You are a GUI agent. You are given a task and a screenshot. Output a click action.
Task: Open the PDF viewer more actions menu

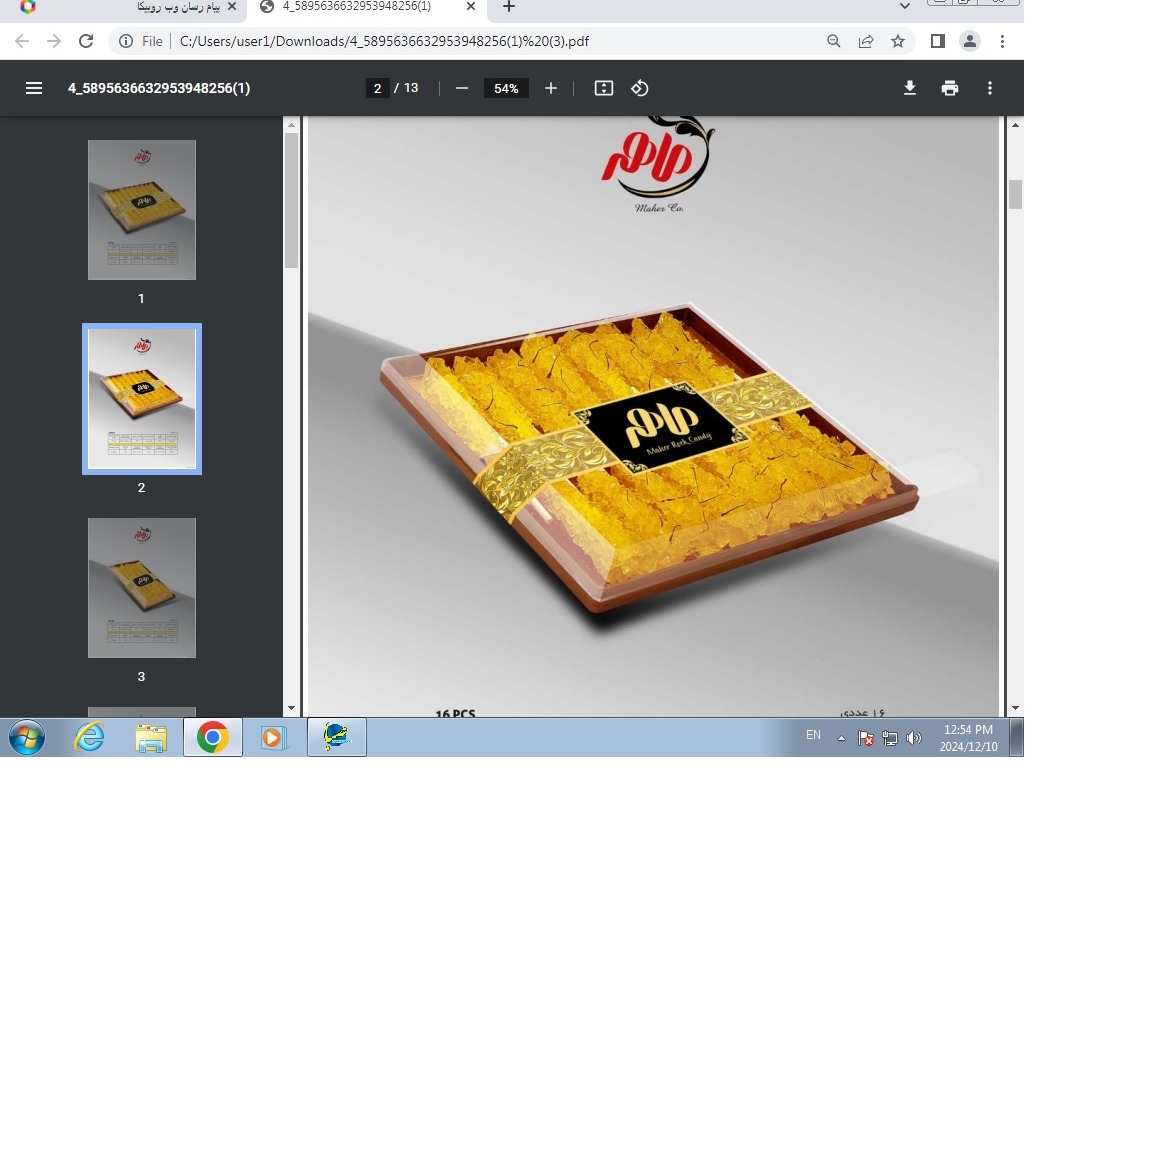990,88
